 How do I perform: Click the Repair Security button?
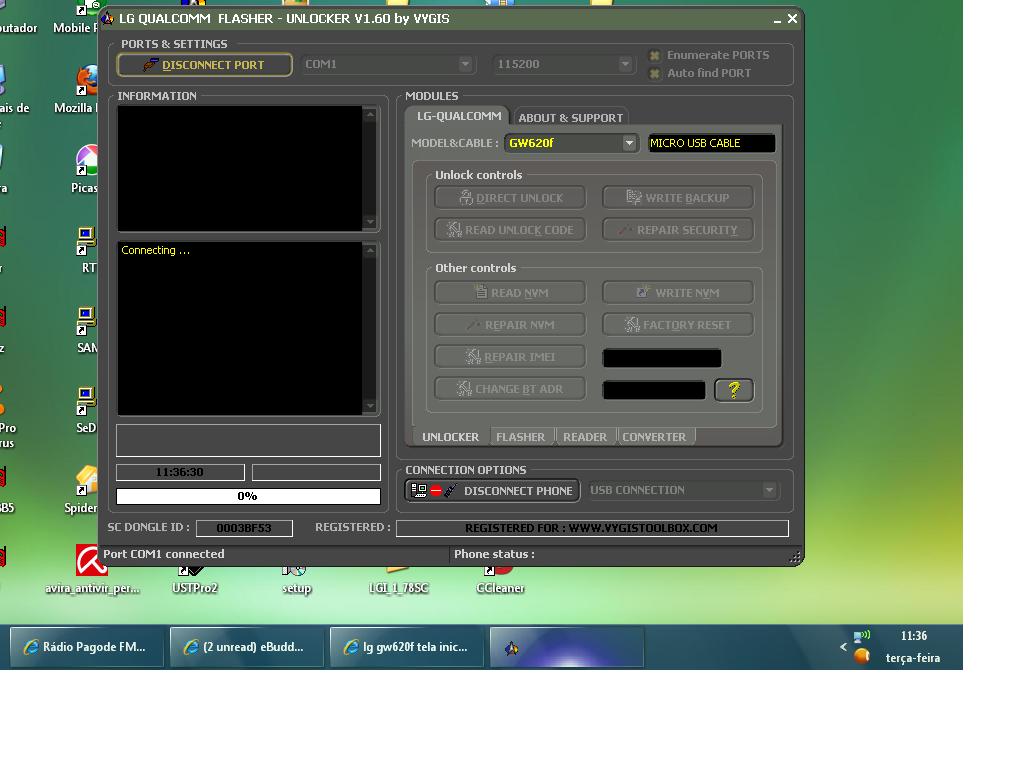pos(678,230)
